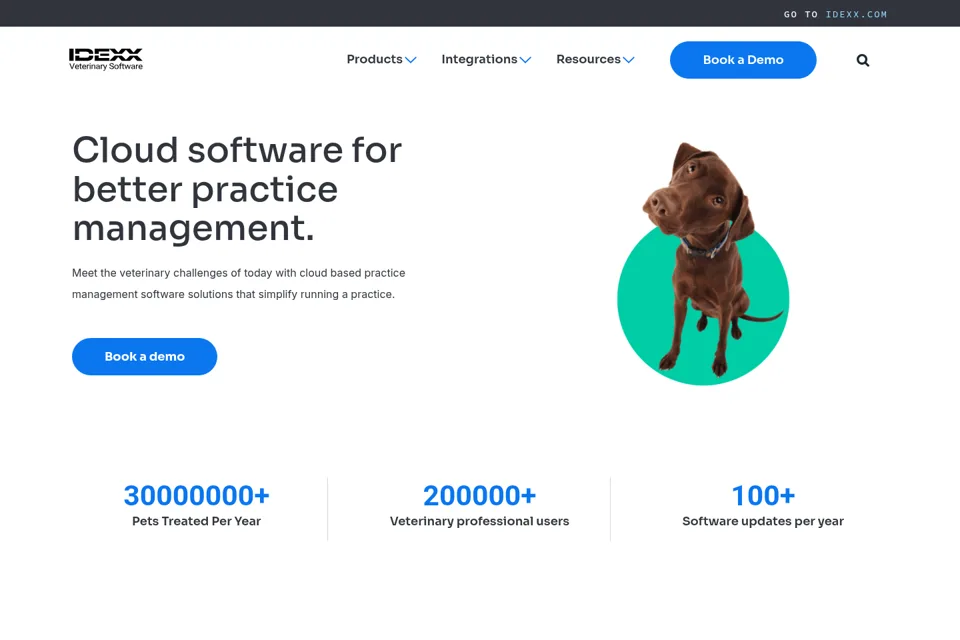Viewport: 960px width, 640px height.
Task: Click the 'GO TO' text in top bar
Action: 801,14
